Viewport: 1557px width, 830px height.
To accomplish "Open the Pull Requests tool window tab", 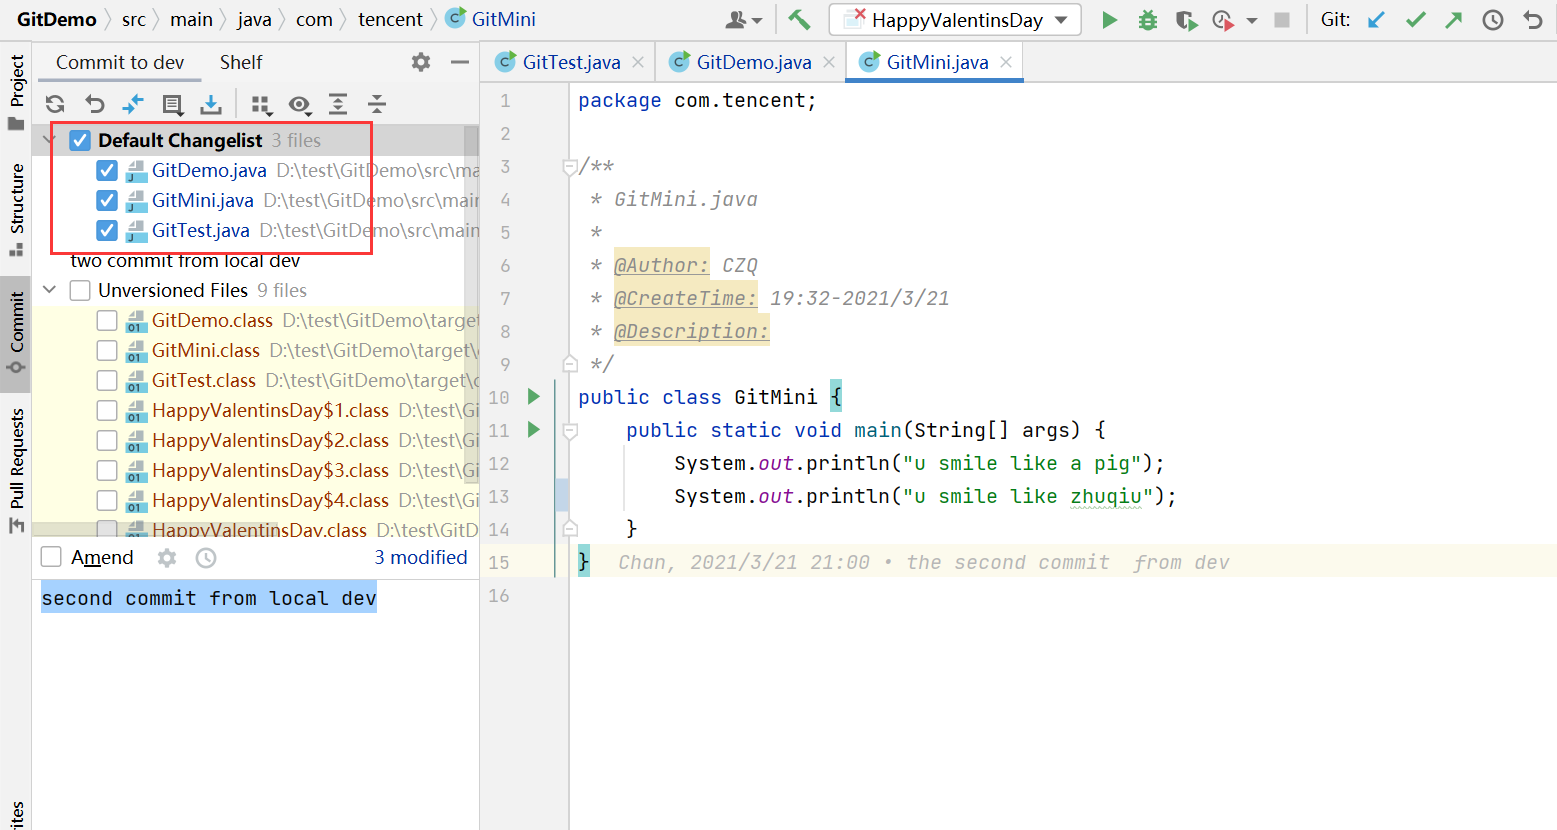I will (x=16, y=470).
